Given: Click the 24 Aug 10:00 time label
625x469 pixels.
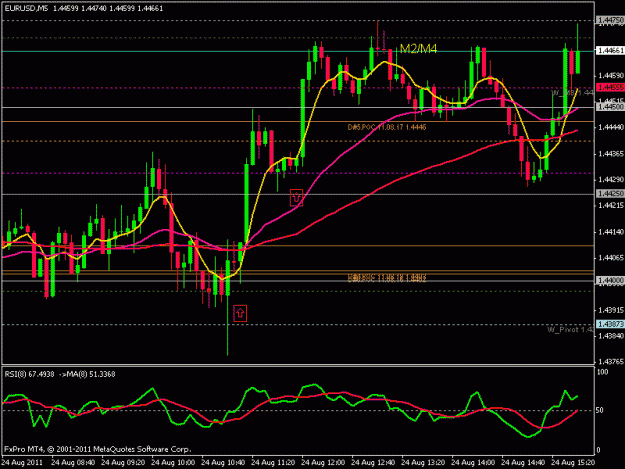Looking at the screenshot, I should pyautogui.click(x=173, y=463).
